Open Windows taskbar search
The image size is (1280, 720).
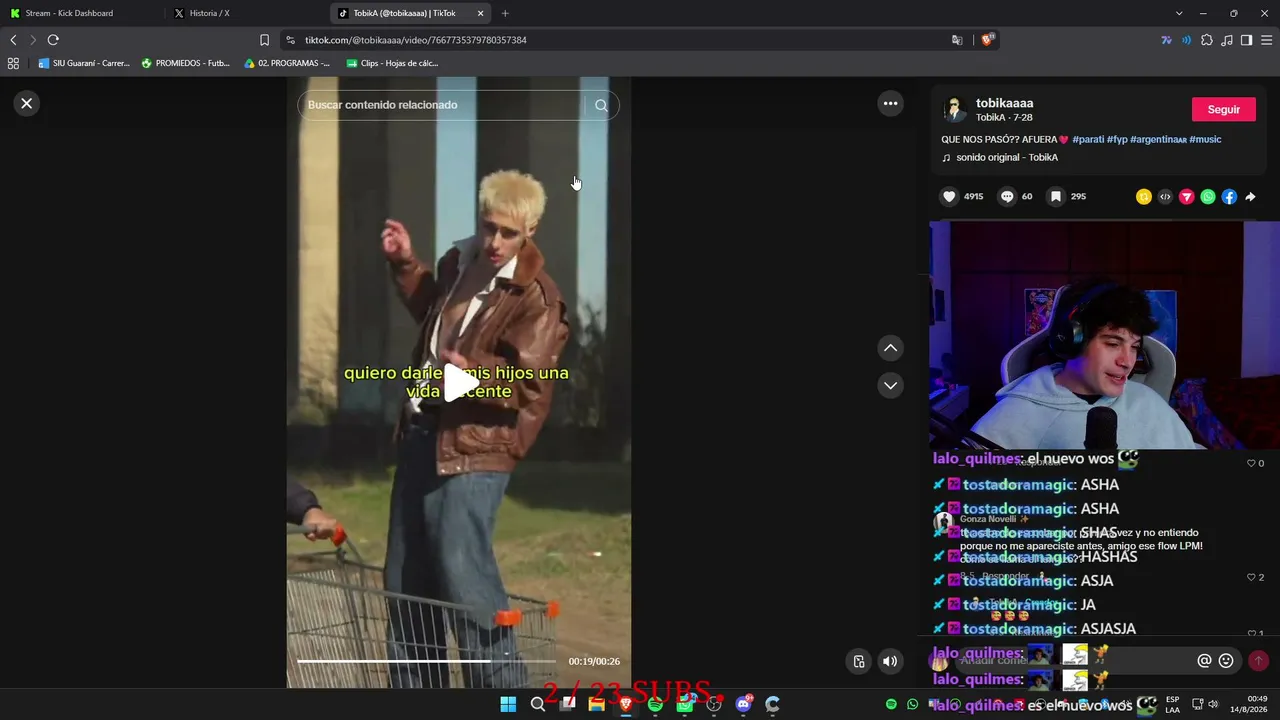[538, 704]
